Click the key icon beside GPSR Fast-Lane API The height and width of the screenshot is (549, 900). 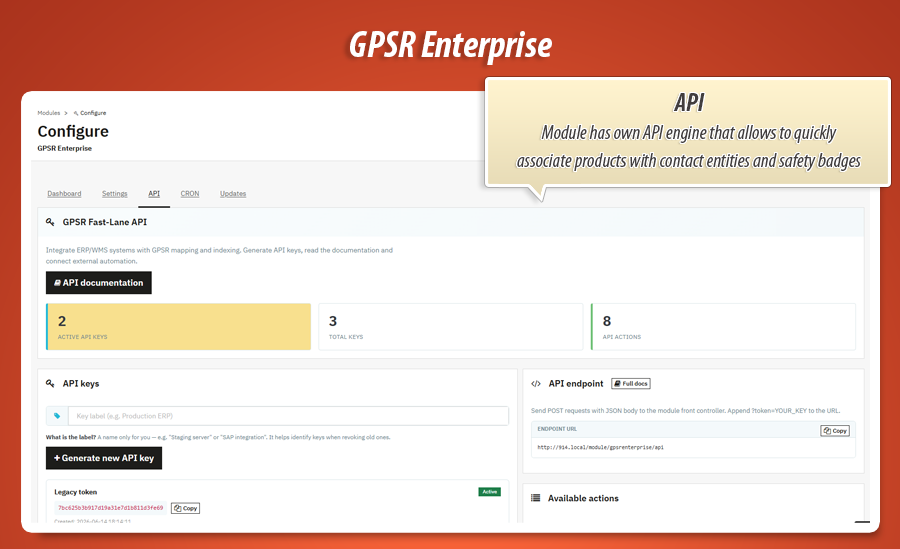[51, 222]
